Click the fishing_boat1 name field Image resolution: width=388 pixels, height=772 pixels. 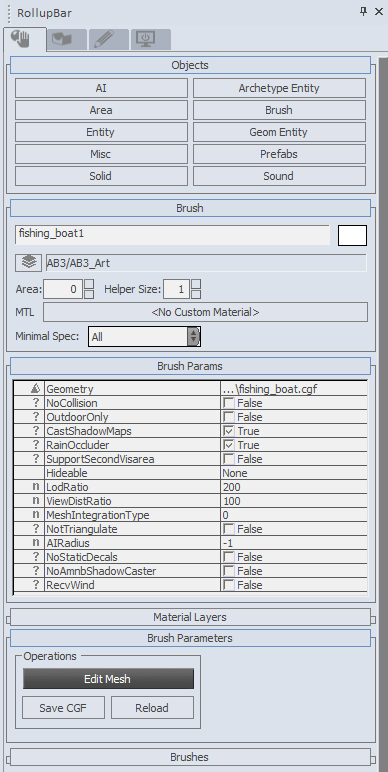[x=172, y=235]
